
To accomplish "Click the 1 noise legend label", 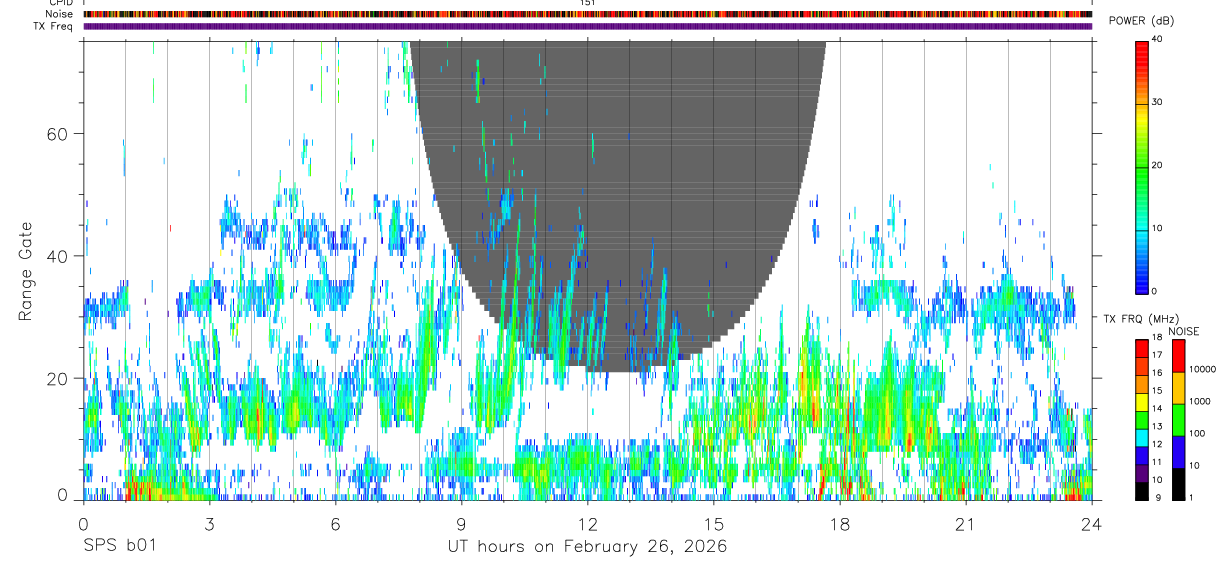I will pos(1191,498).
